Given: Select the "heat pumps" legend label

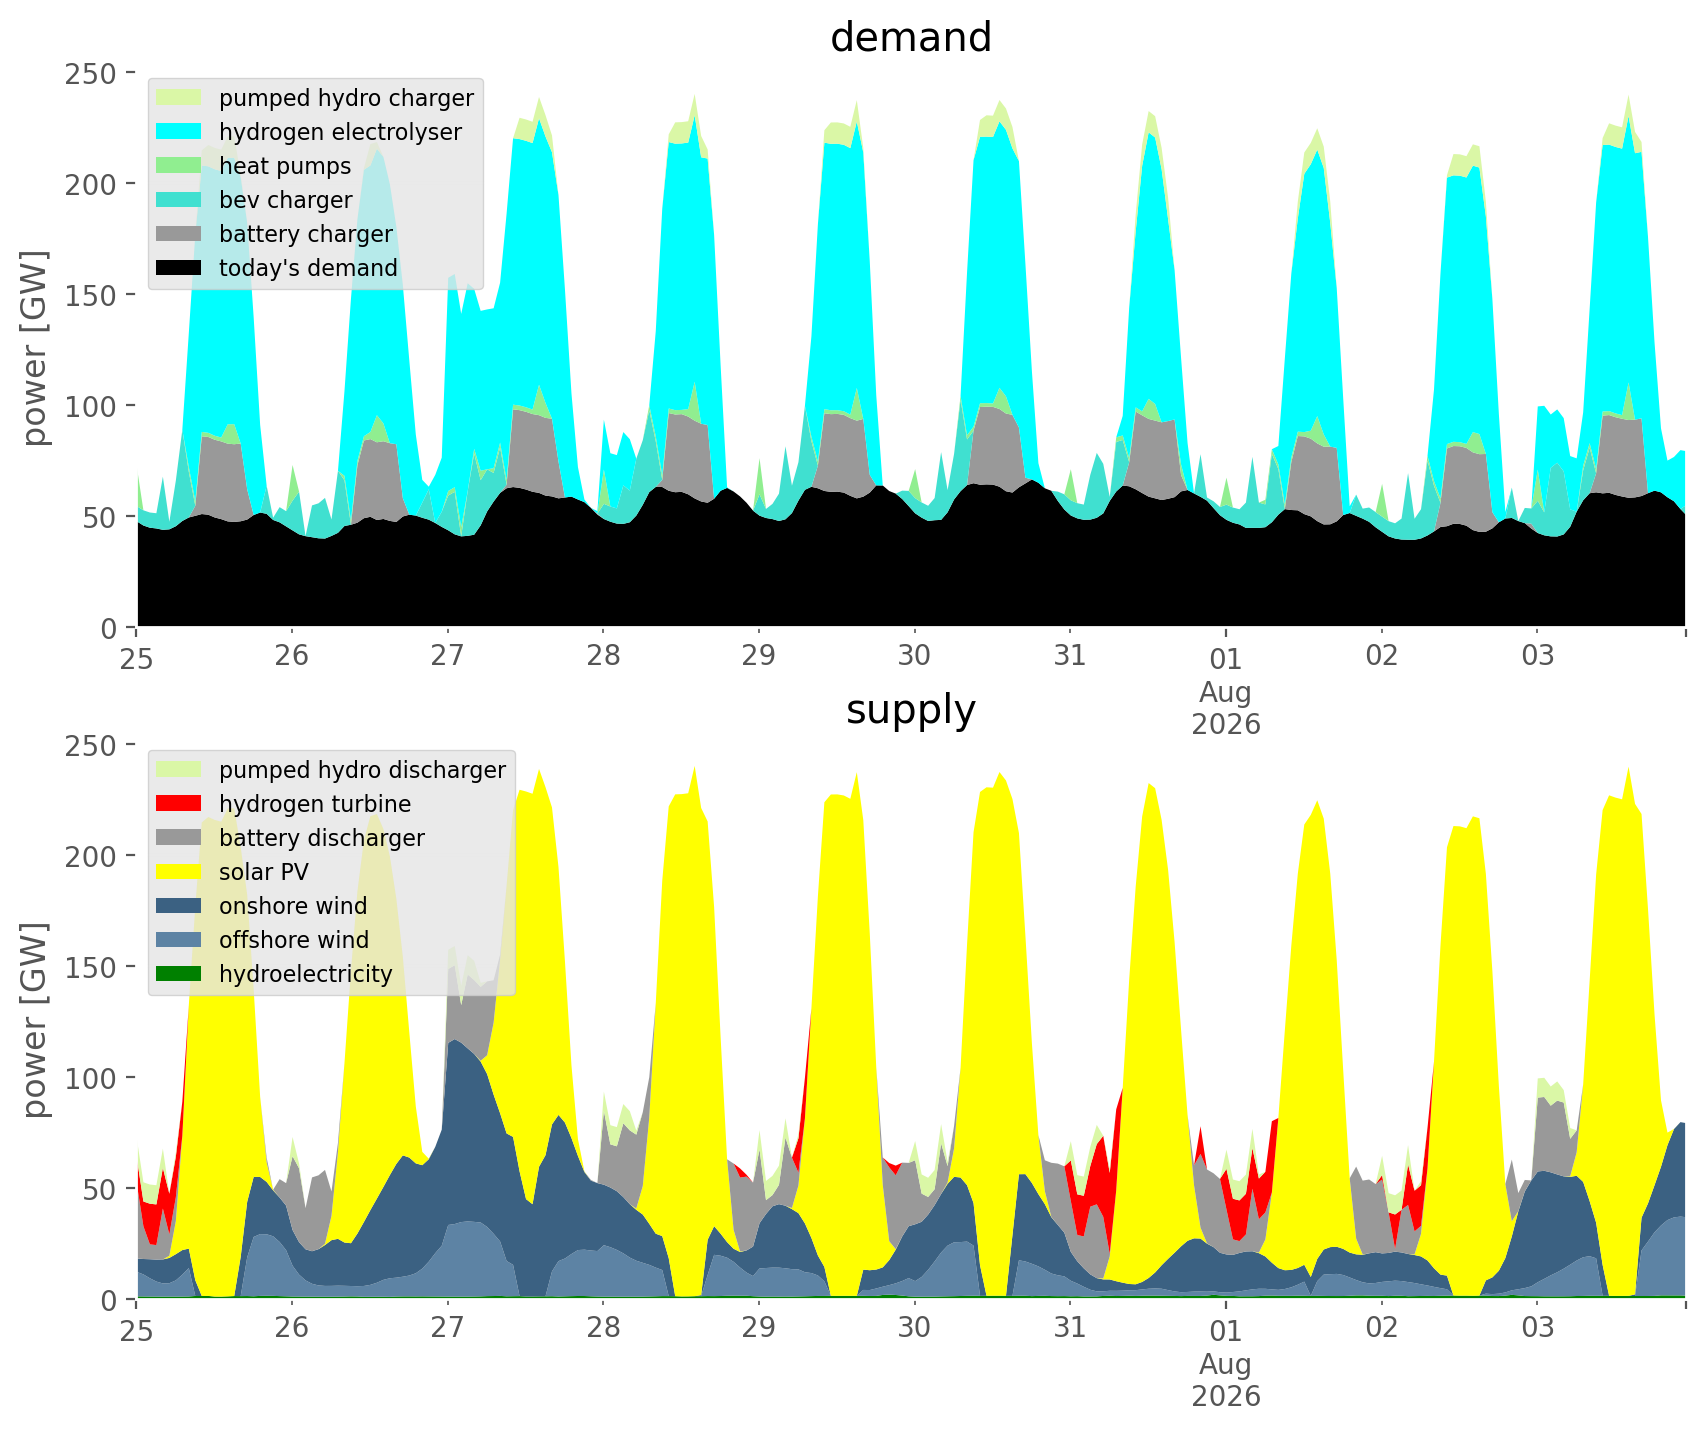Looking at the screenshot, I should pyautogui.click(x=285, y=166).
